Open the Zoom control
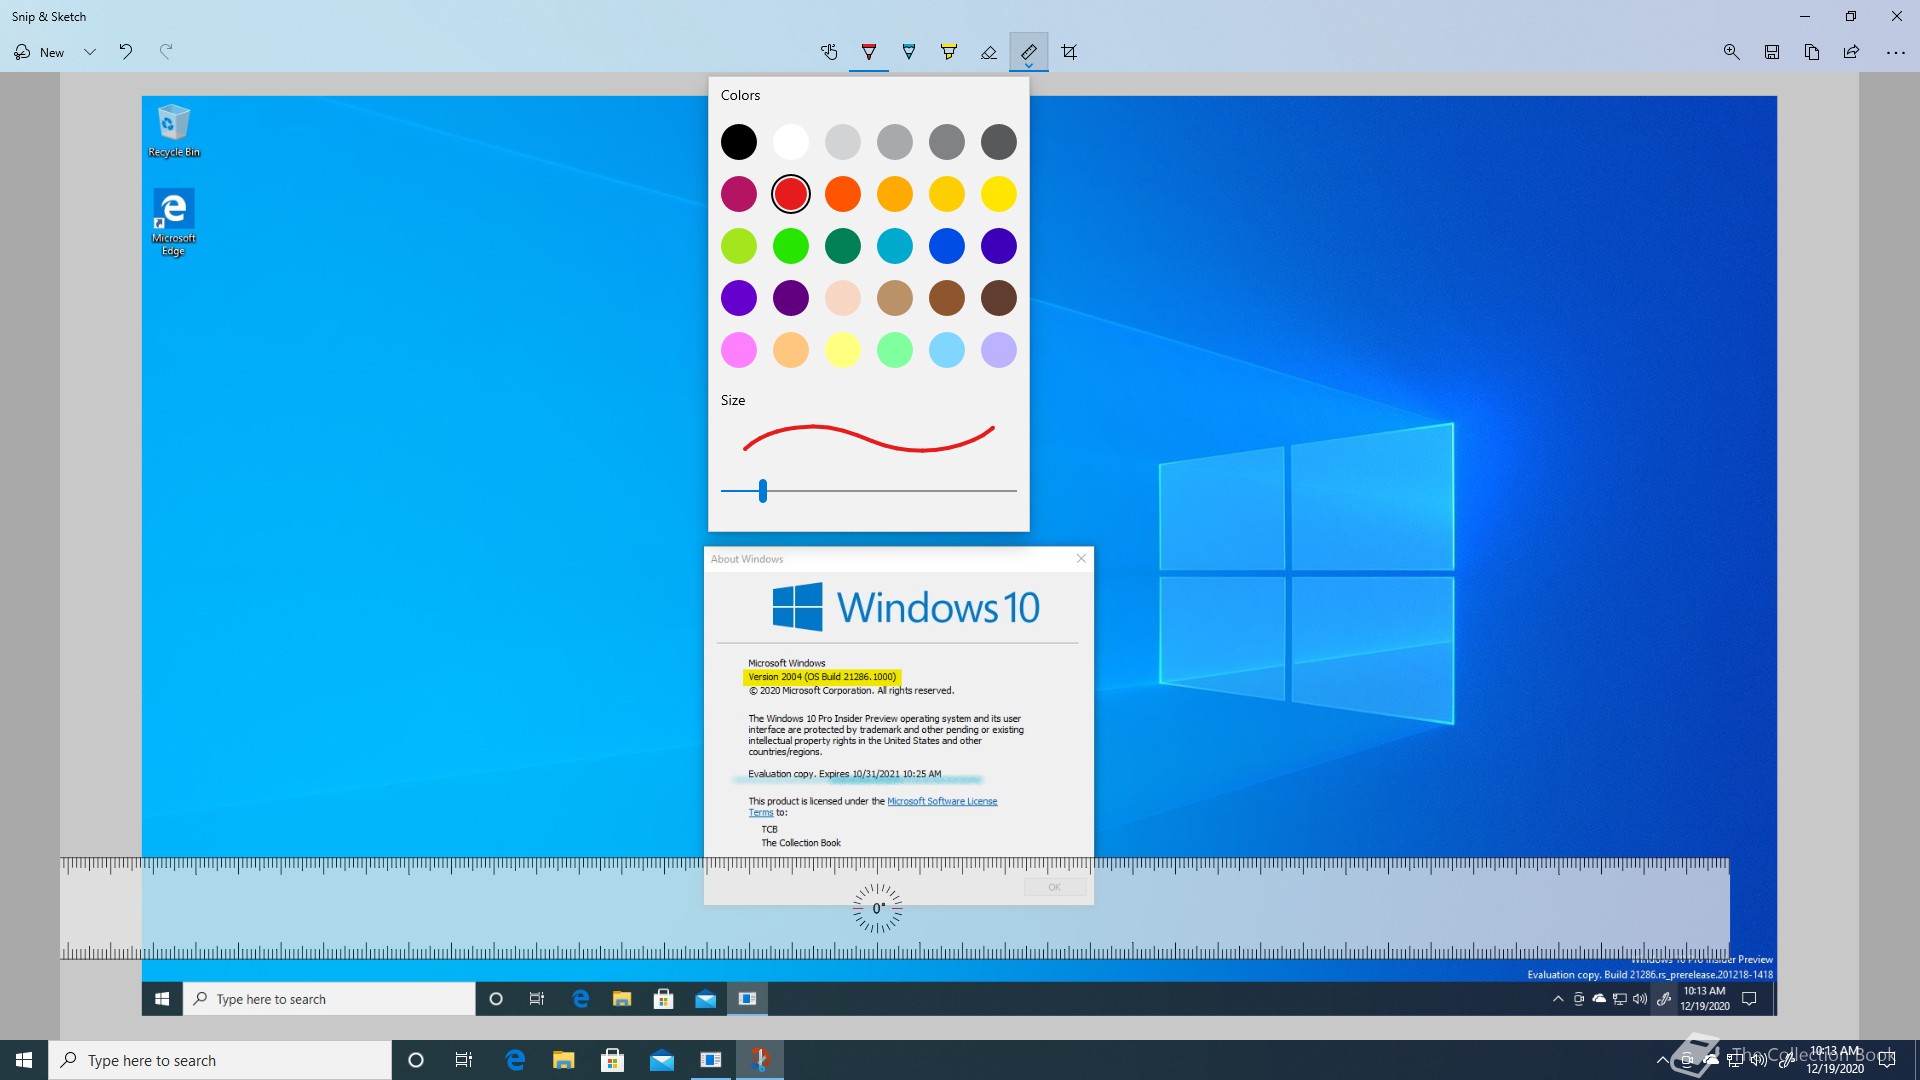1920x1080 pixels. pyautogui.click(x=1732, y=52)
